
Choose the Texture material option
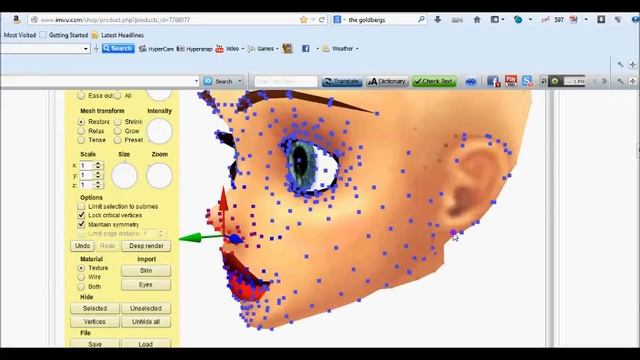click(x=81, y=268)
